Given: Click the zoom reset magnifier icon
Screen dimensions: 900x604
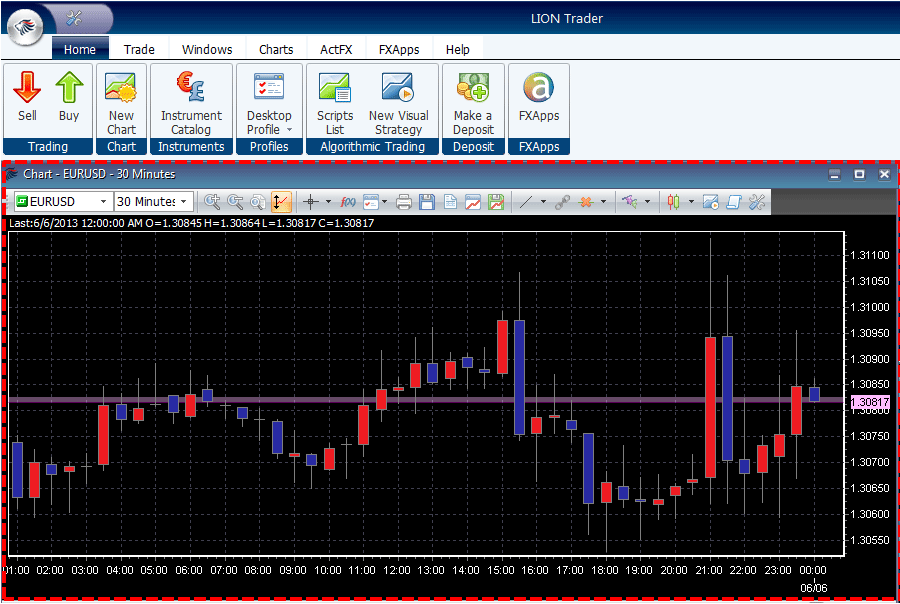Looking at the screenshot, I should (x=258, y=202).
